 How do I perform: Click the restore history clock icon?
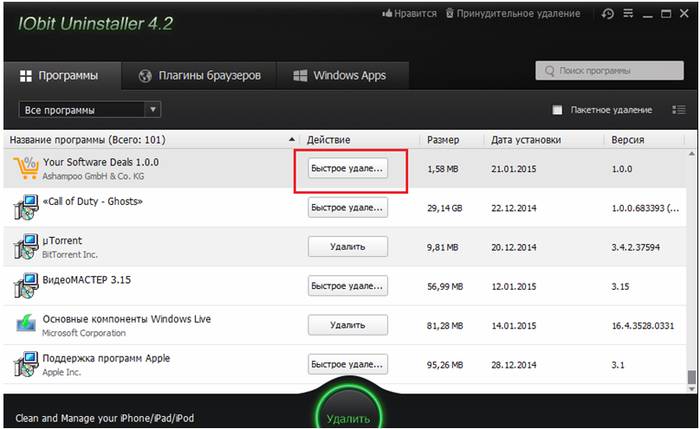(x=608, y=14)
